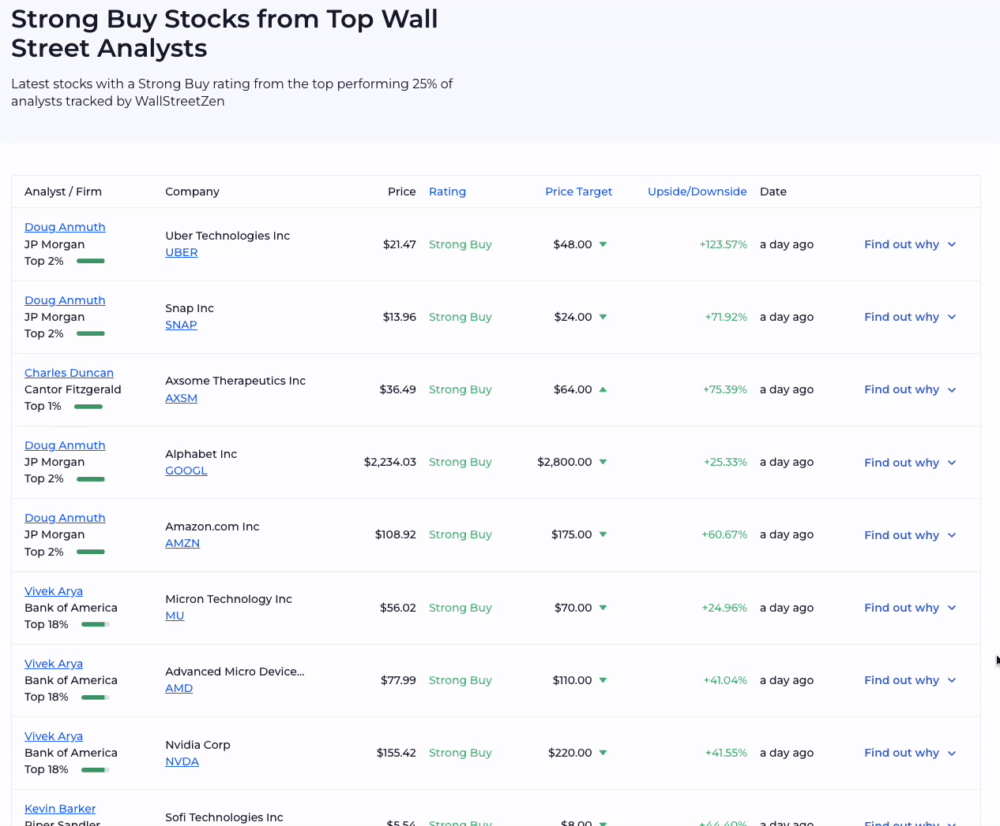Expand Find out why for Snap Inc
Screen dimensions: 1000x826
coord(910,317)
